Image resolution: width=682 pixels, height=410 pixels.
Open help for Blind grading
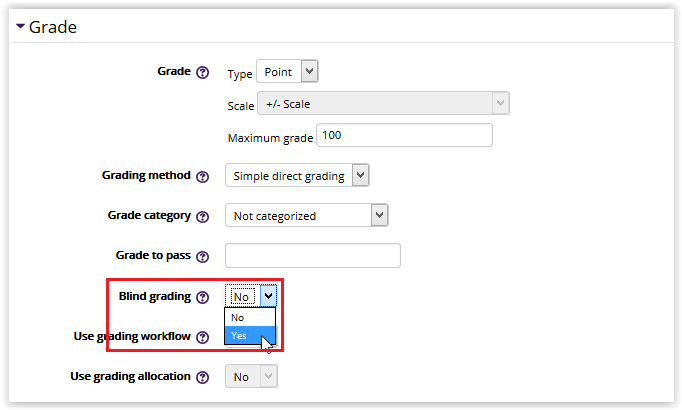click(x=202, y=297)
